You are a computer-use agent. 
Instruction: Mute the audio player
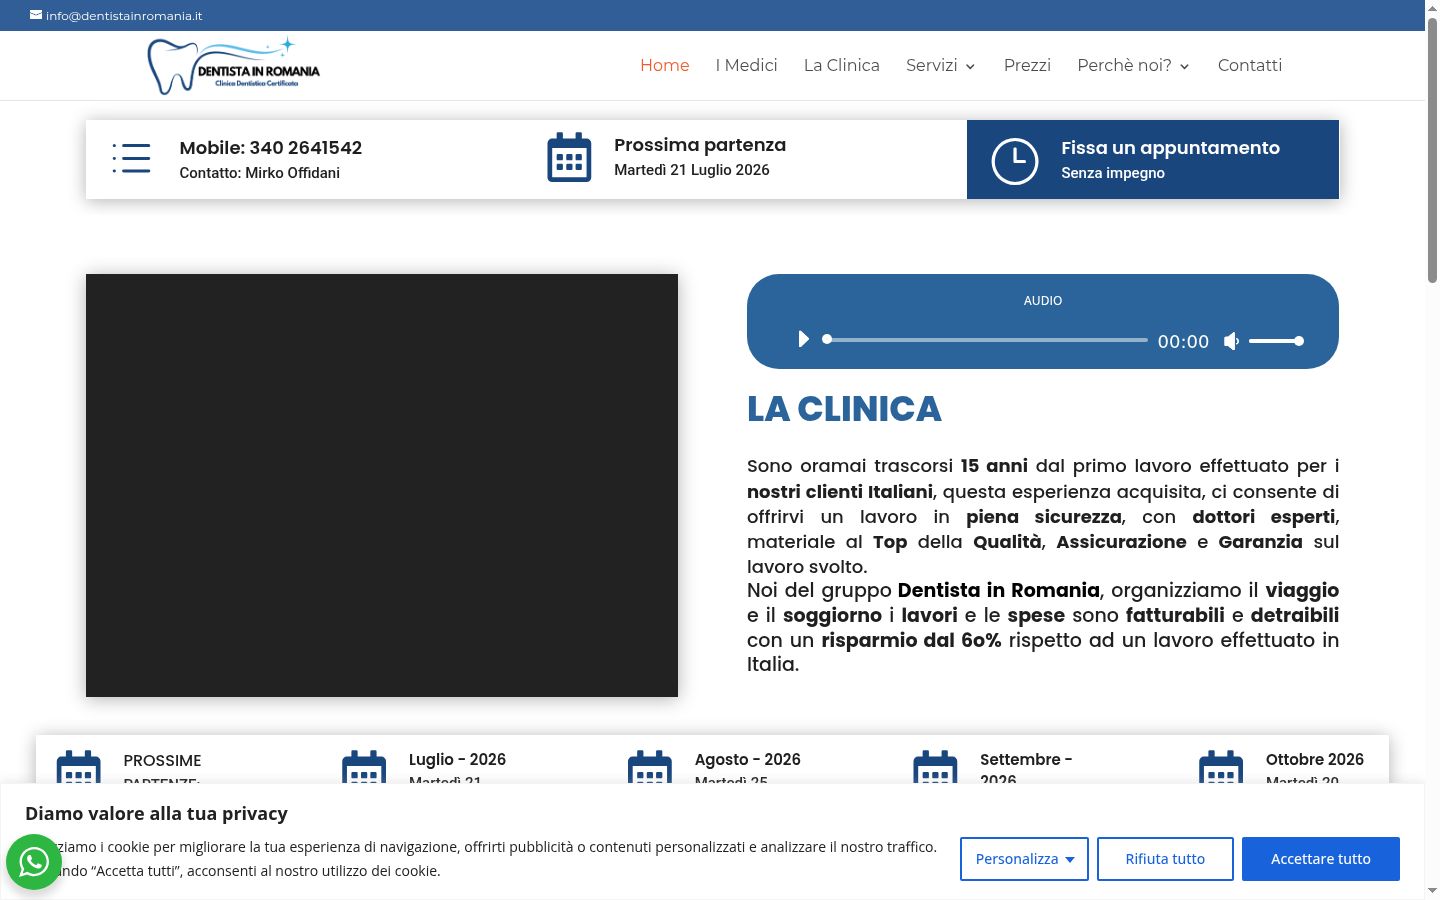point(1231,341)
